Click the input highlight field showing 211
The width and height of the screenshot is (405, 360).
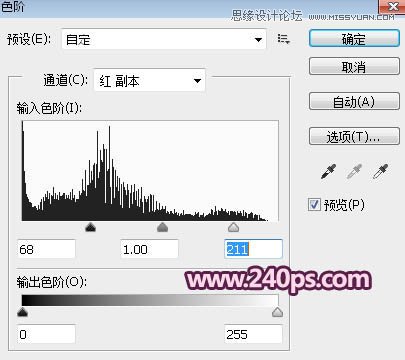point(253,249)
